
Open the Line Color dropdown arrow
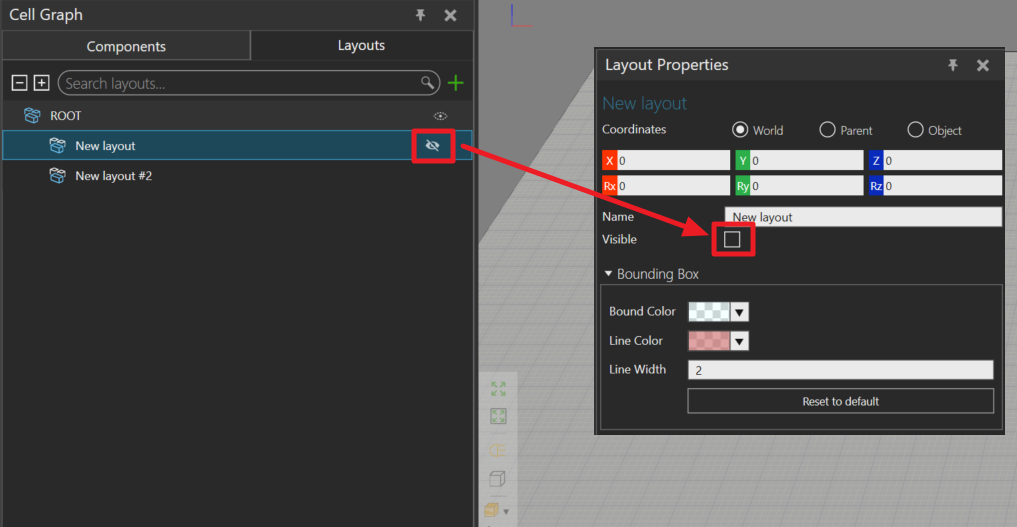[x=740, y=341]
